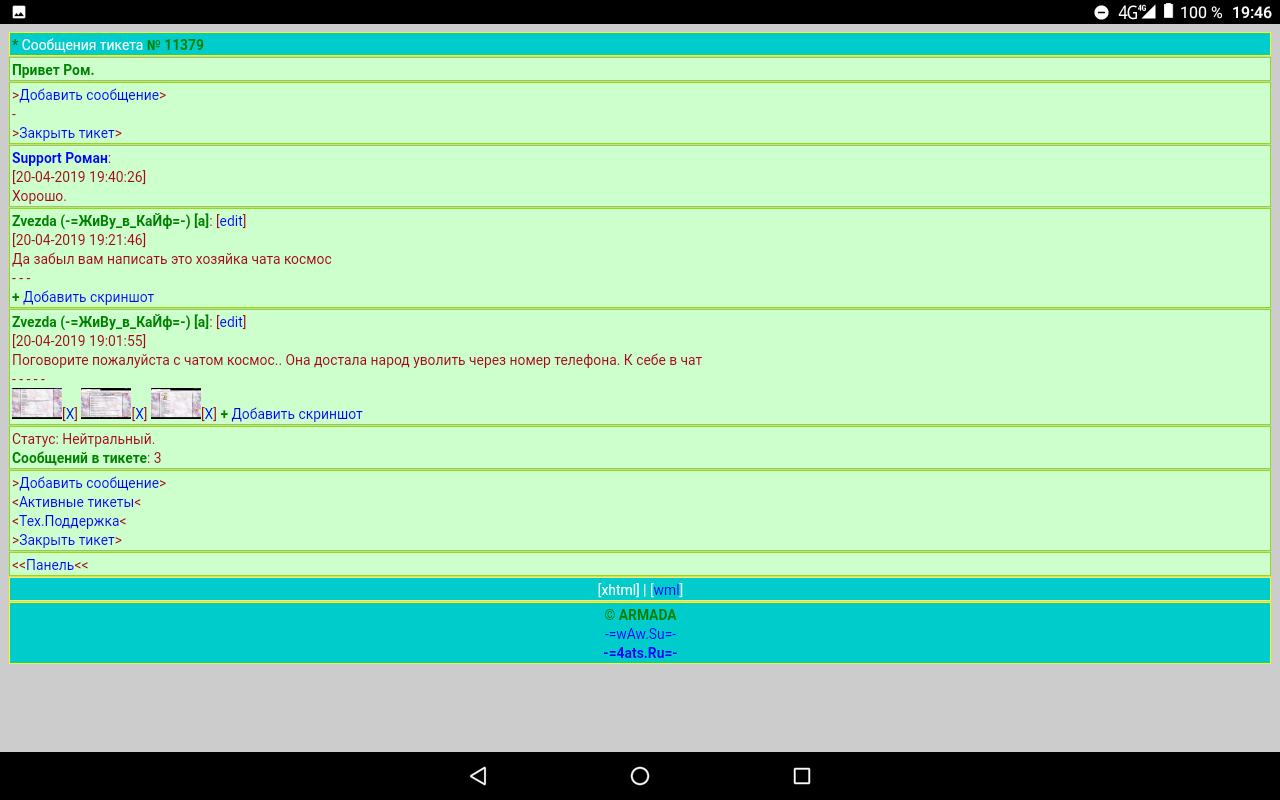Viewport: 1280px width, 800px height.
Task: Tap the Android back navigation icon
Action: (x=478, y=776)
